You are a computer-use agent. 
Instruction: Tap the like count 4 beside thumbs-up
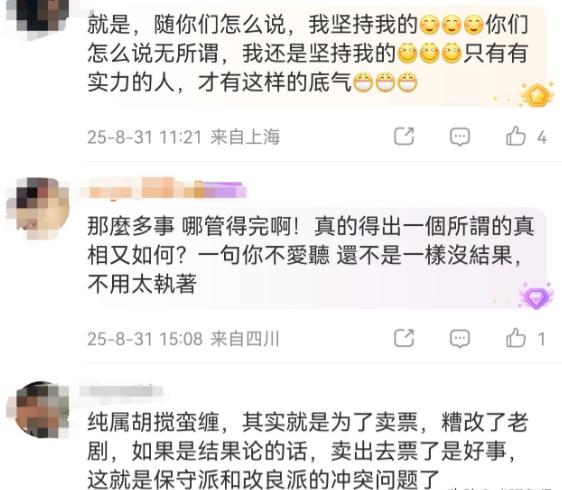542,137
